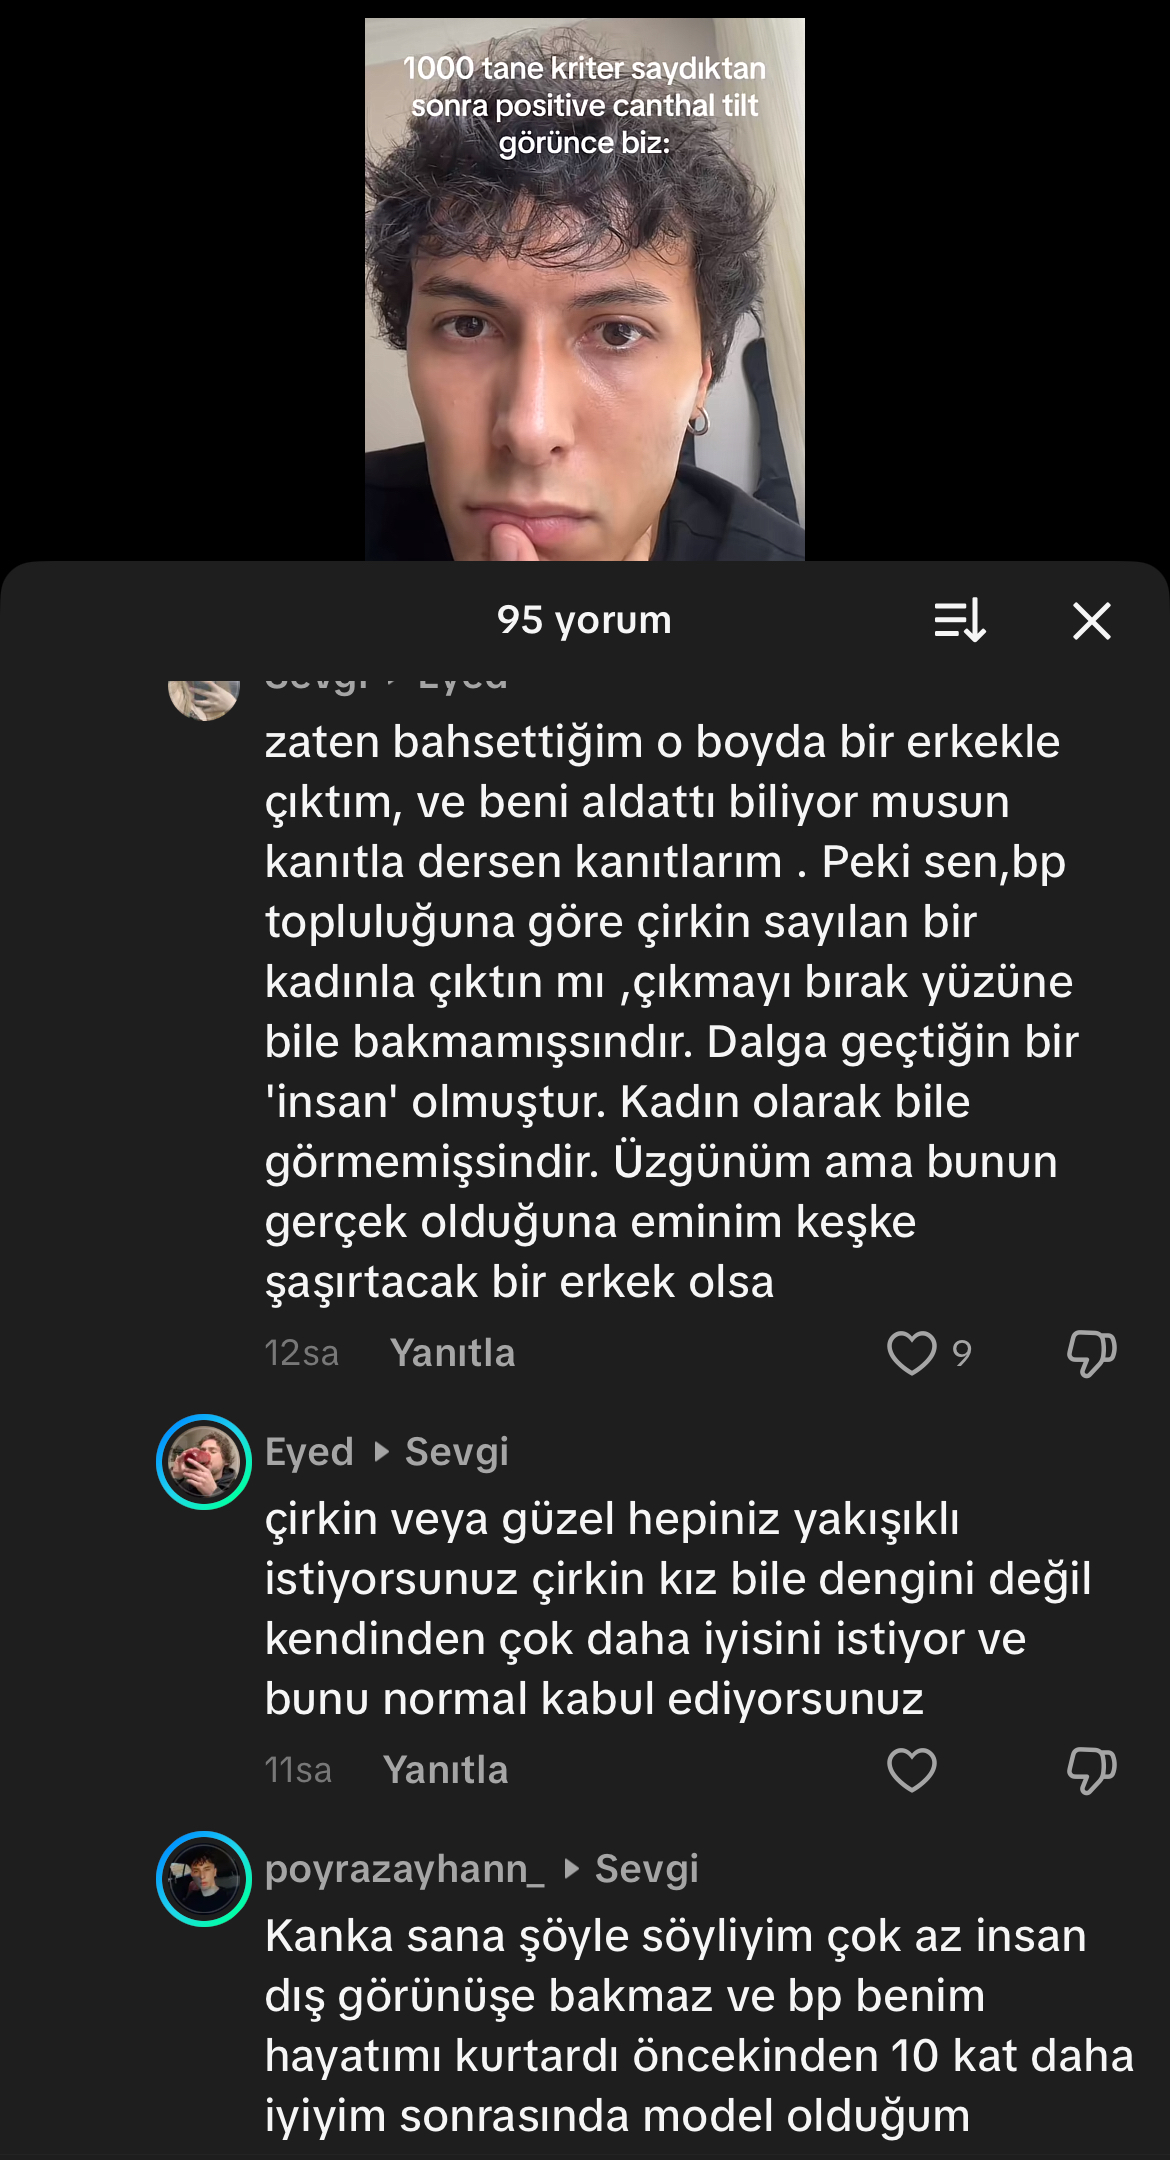The height and width of the screenshot is (2160, 1170).
Task: Like Eyed's reply comment
Action: [912, 1770]
